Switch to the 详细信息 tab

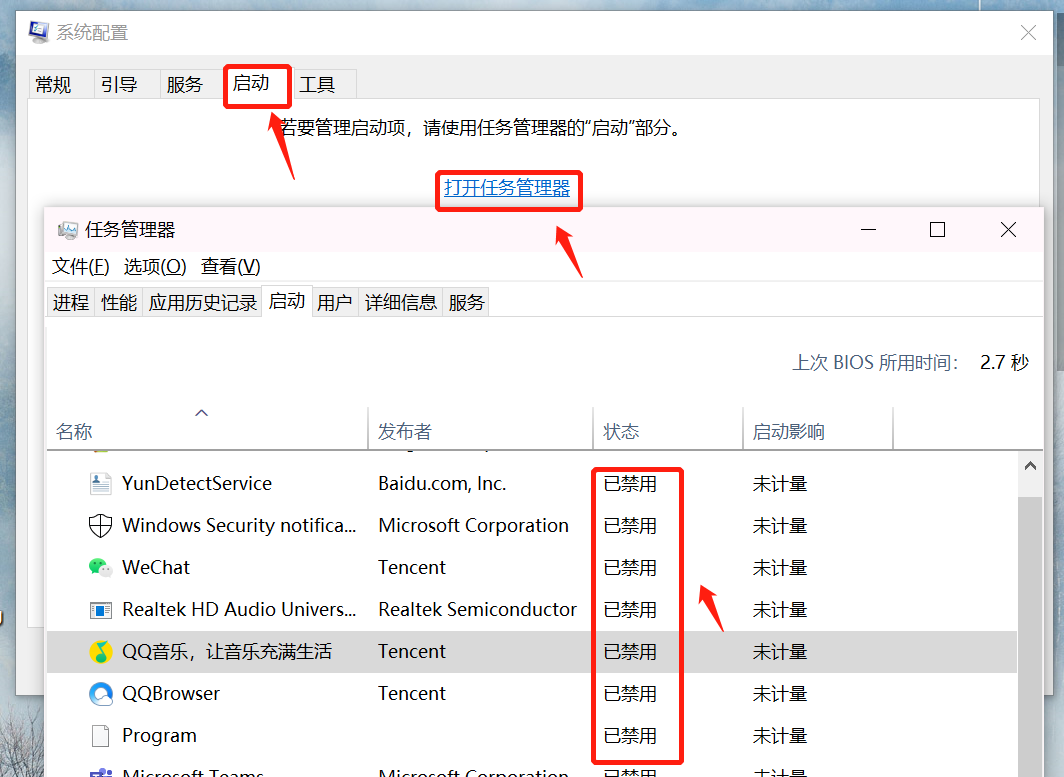[x=400, y=301]
